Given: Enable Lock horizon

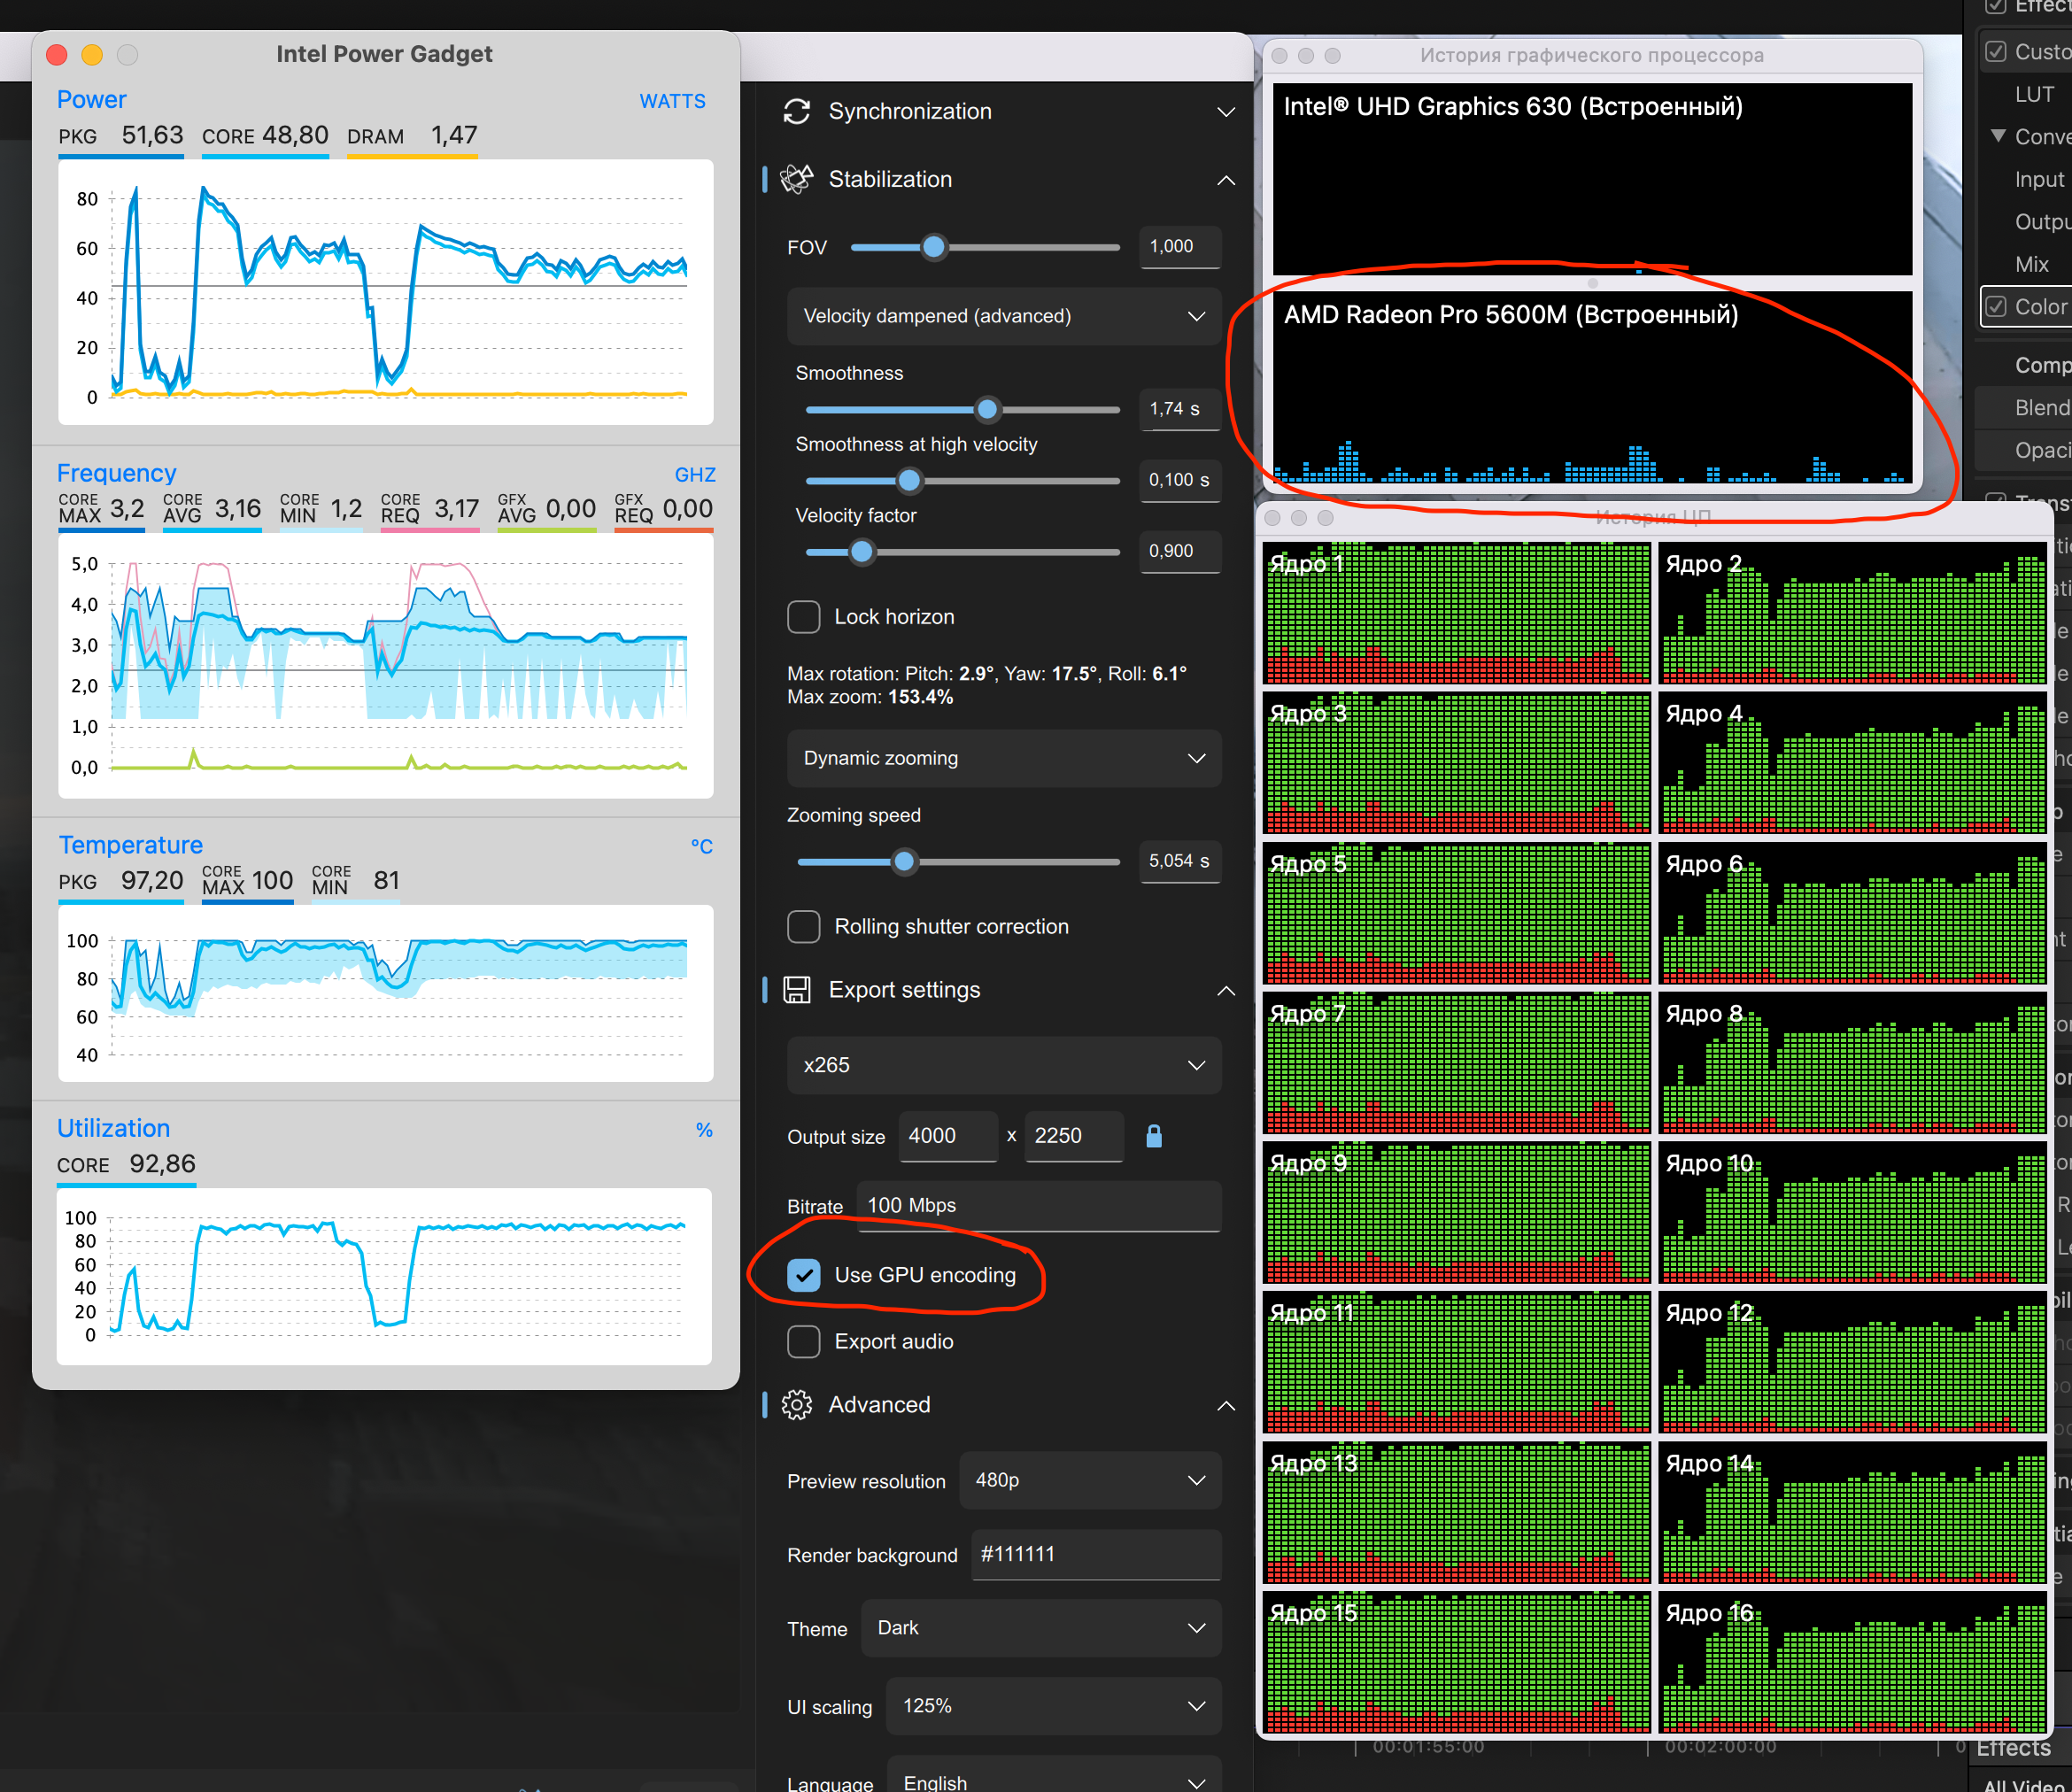Looking at the screenshot, I should (x=803, y=617).
